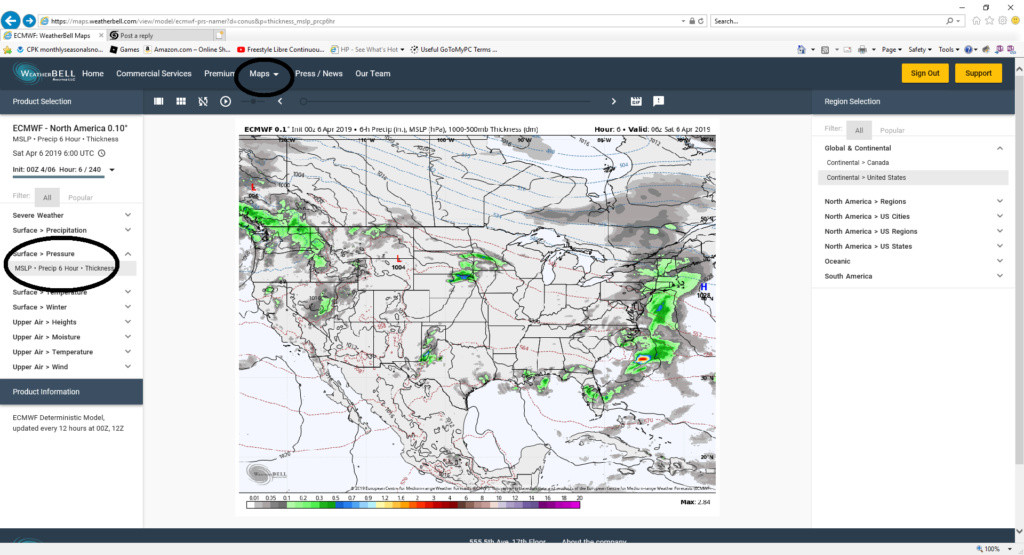
Task: Expand Surface > Precipitation category
Action: pyautogui.click(x=72, y=230)
